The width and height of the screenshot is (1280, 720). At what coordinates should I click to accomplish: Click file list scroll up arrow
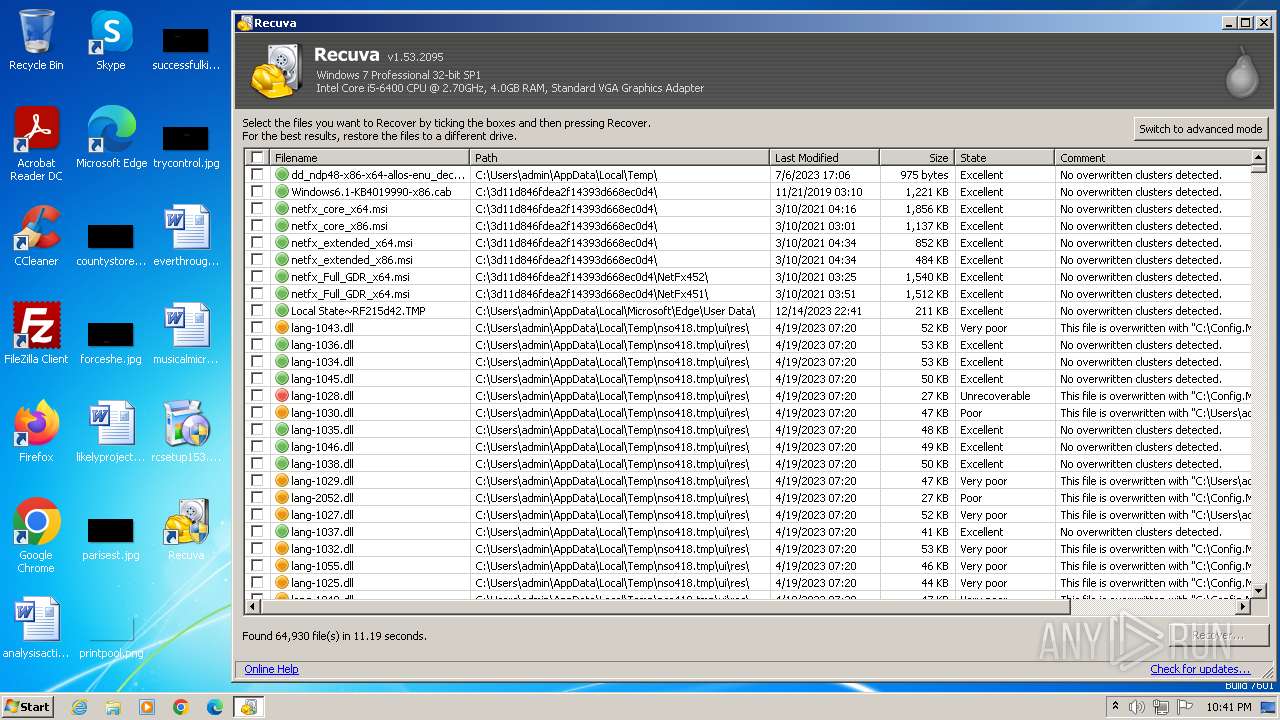click(x=1259, y=157)
